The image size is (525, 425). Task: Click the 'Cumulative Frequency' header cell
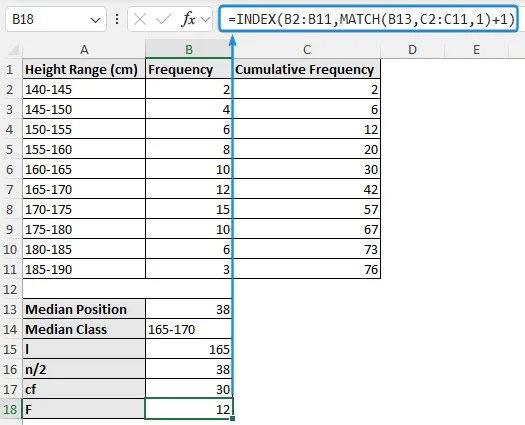pyautogui.click(x=307, y=69)
